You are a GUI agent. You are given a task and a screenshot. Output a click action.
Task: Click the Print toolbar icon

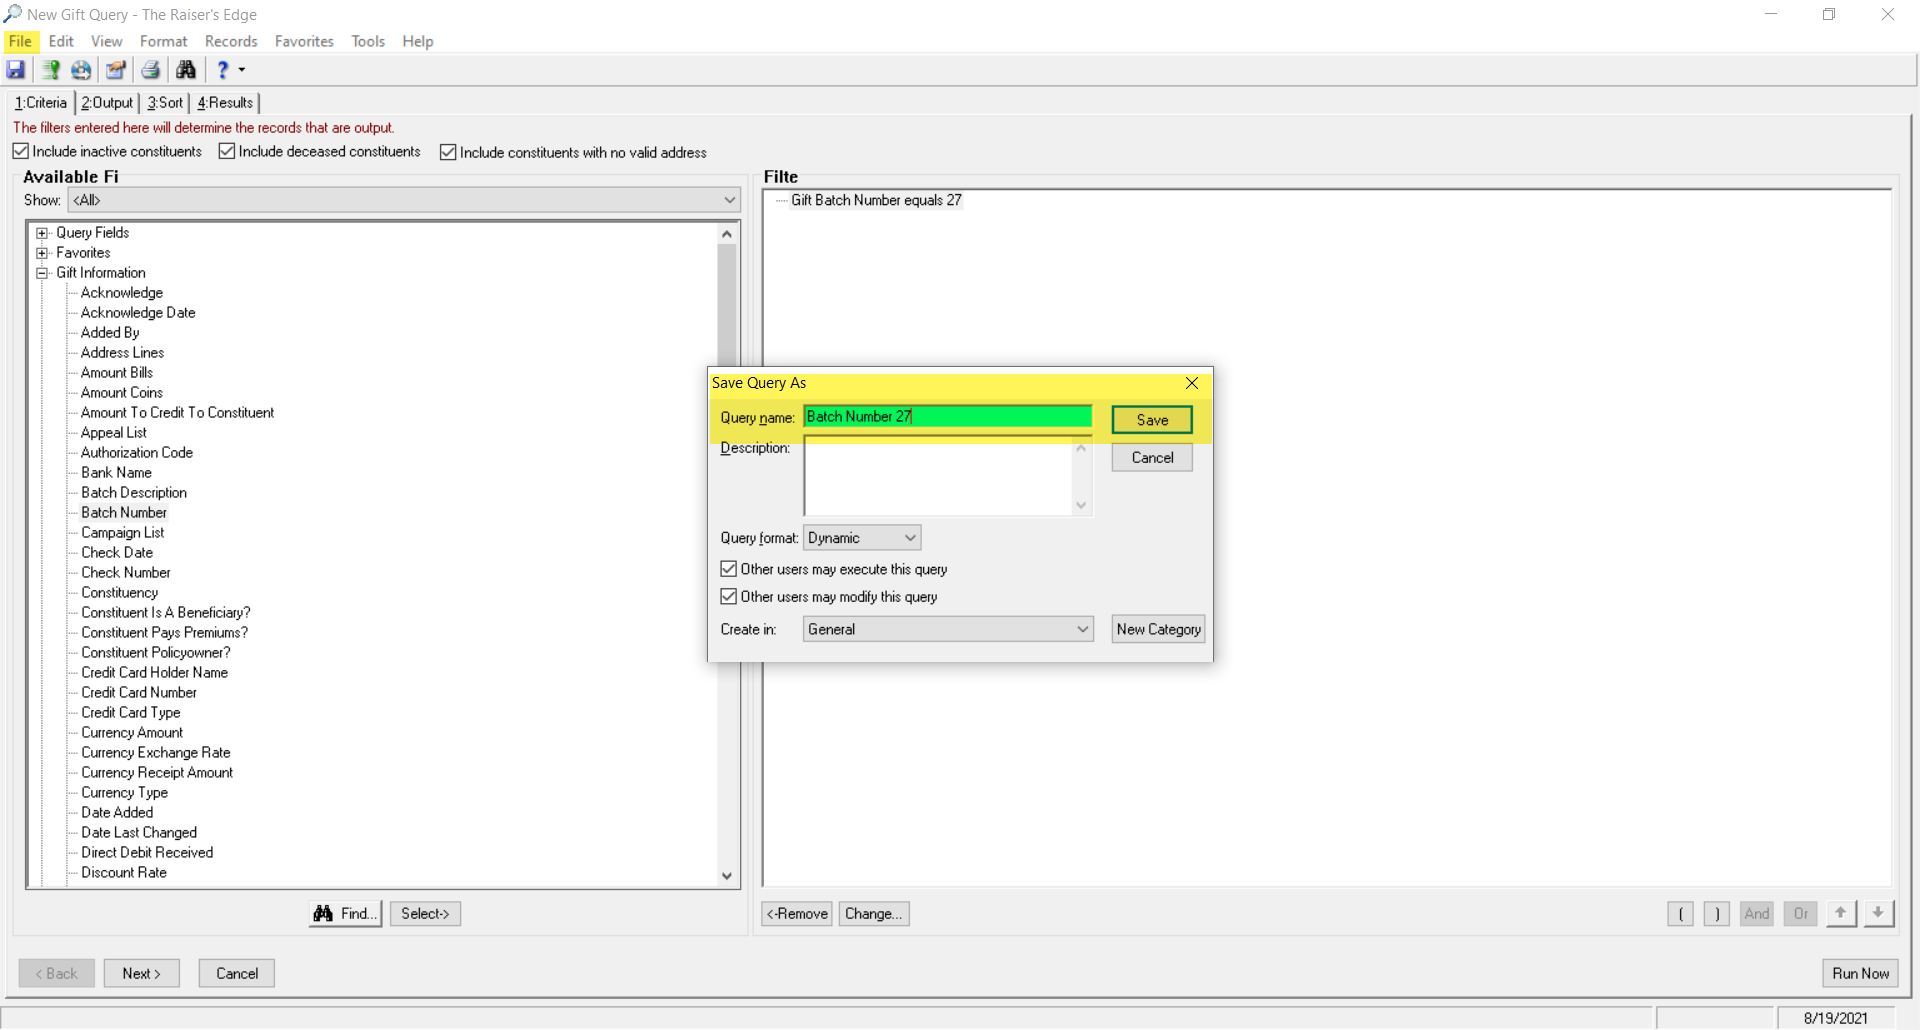pos(151,70)
